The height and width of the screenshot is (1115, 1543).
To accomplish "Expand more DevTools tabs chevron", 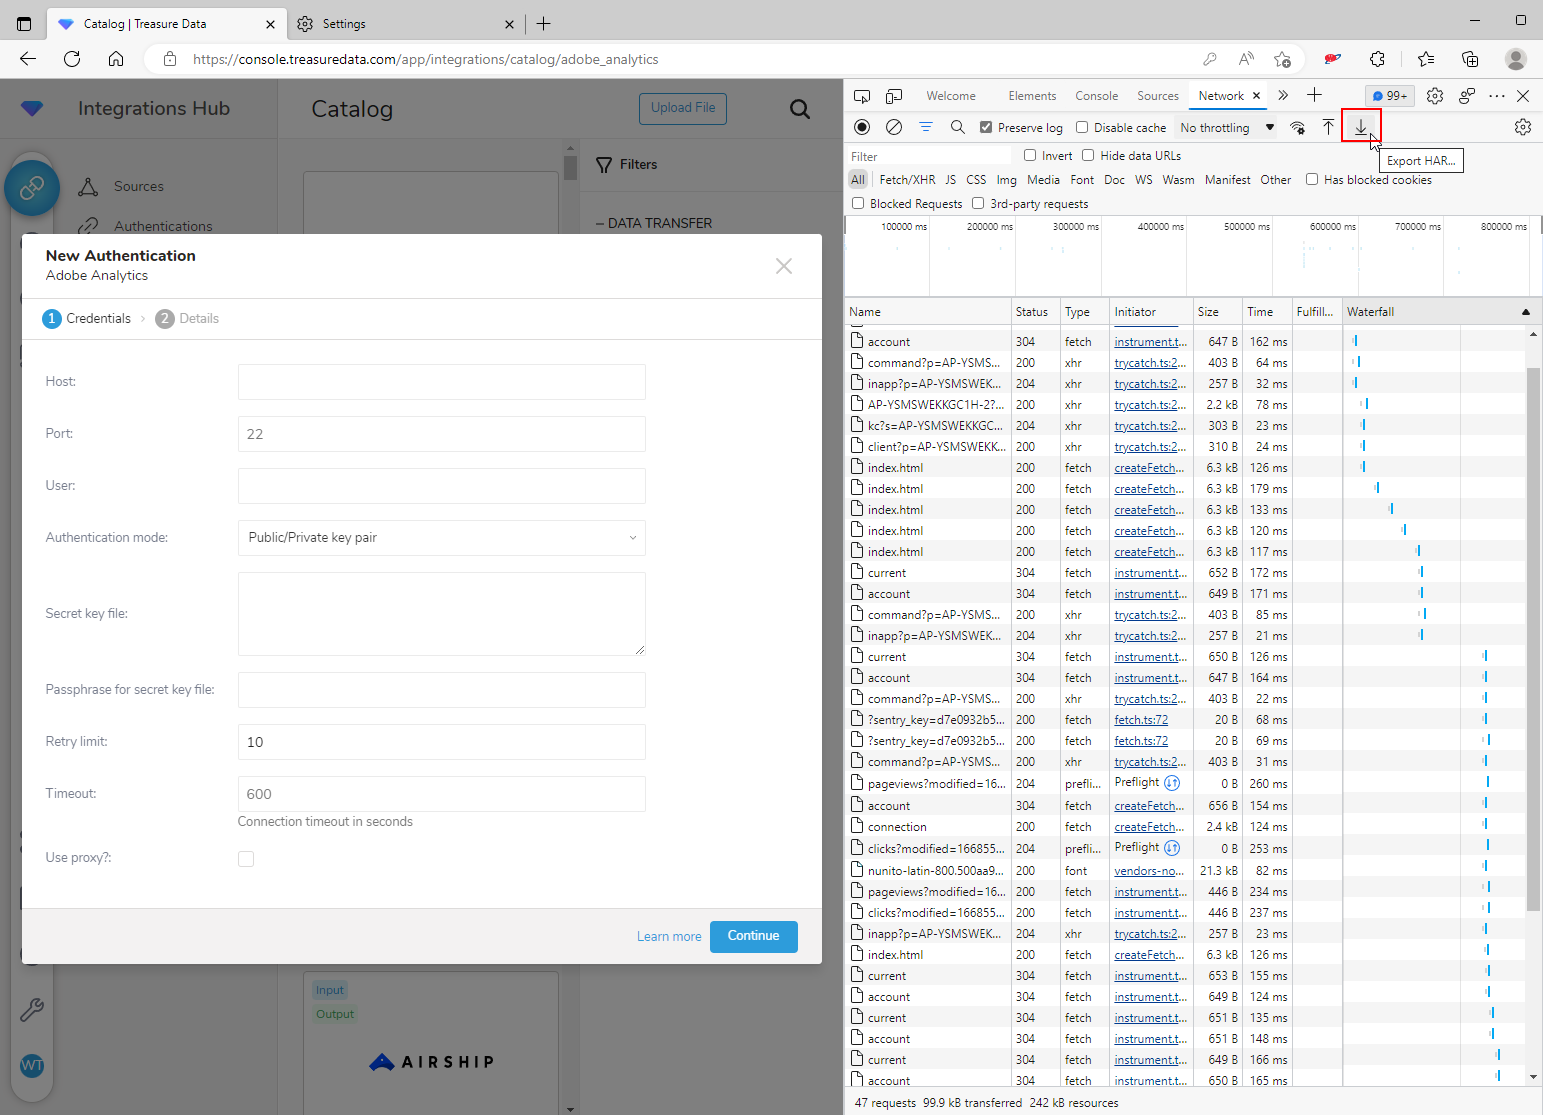I will coord(1283,96).
